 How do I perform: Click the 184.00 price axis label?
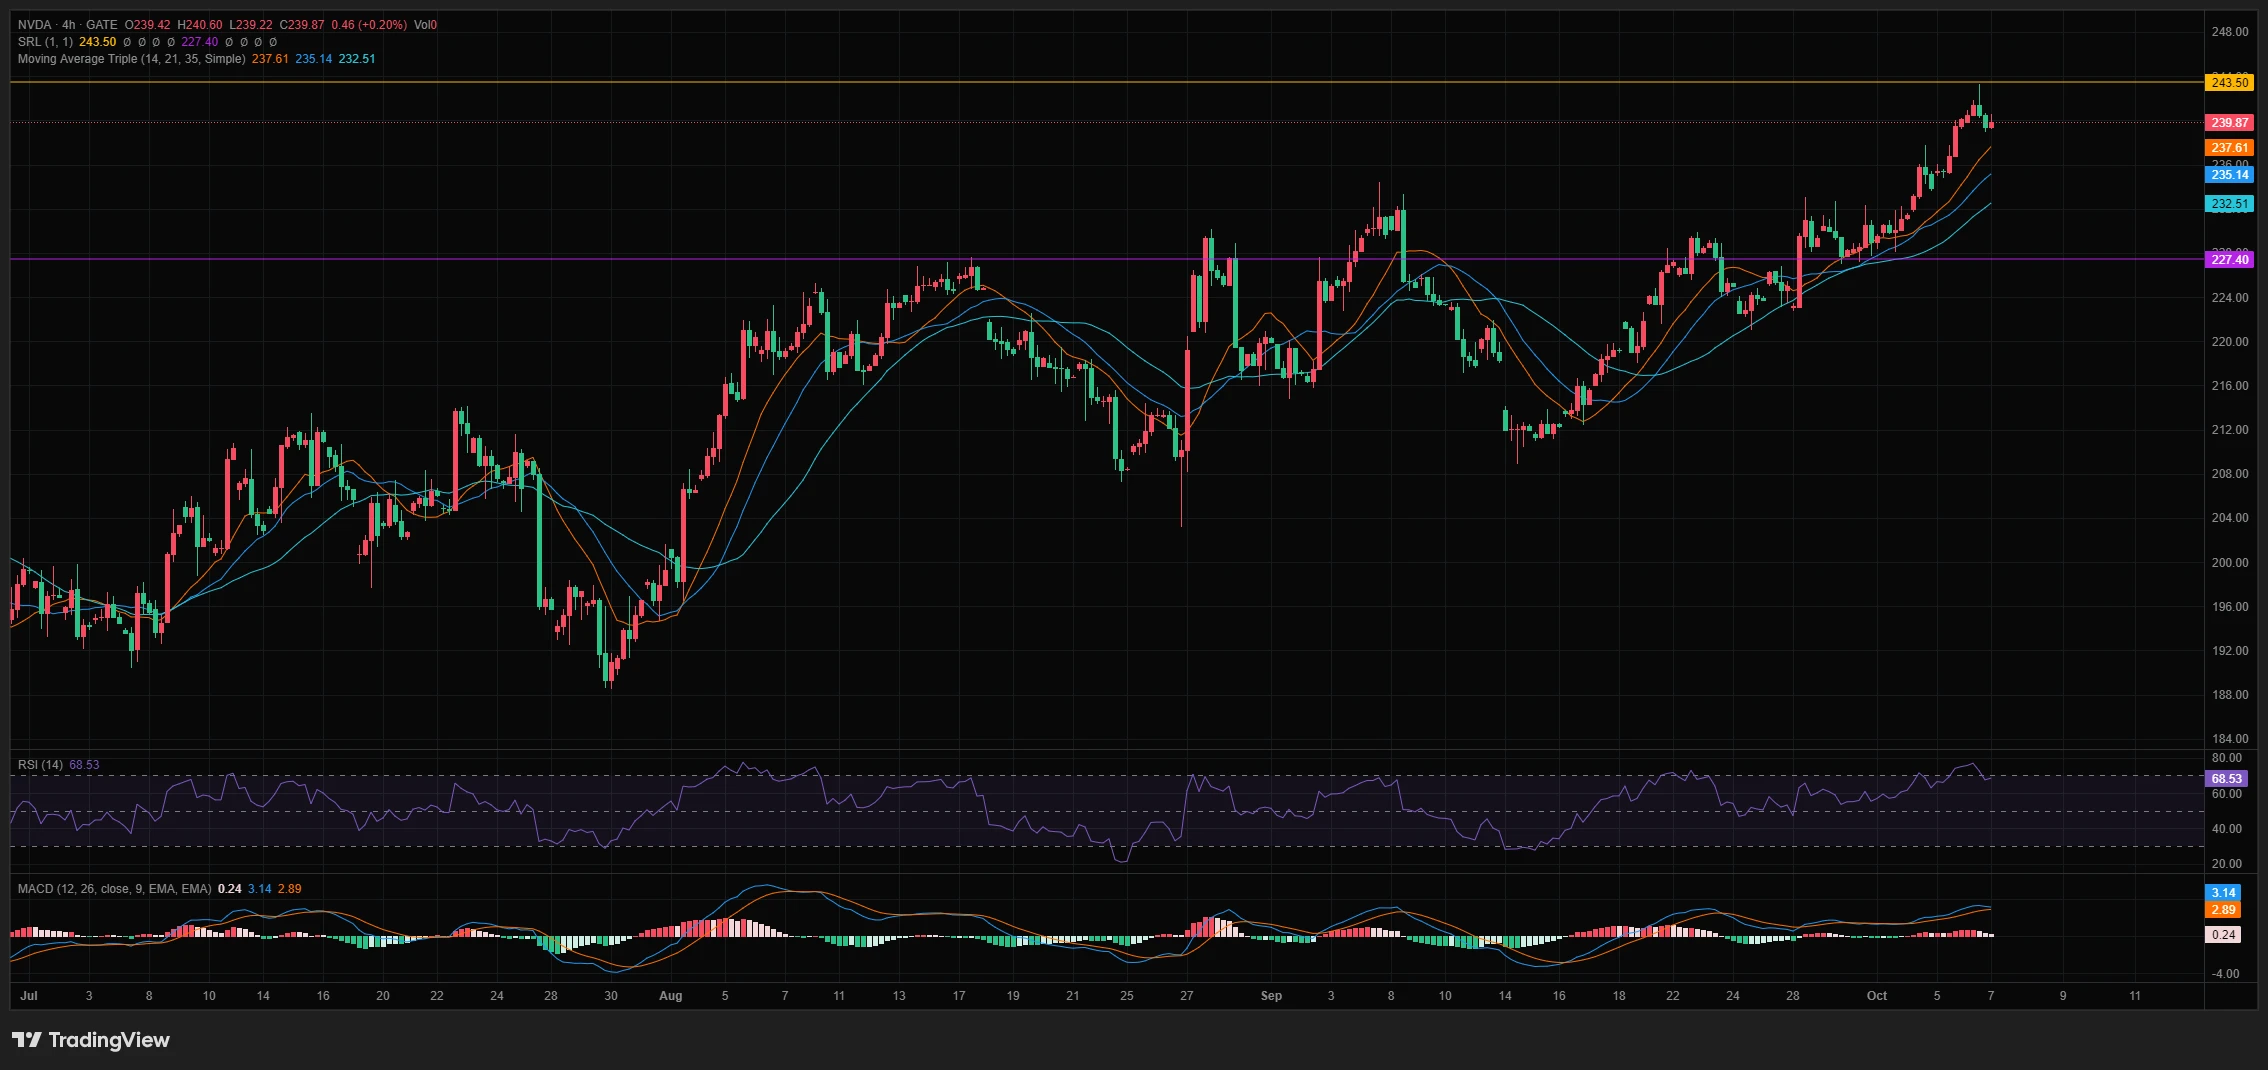(2229, 739)
